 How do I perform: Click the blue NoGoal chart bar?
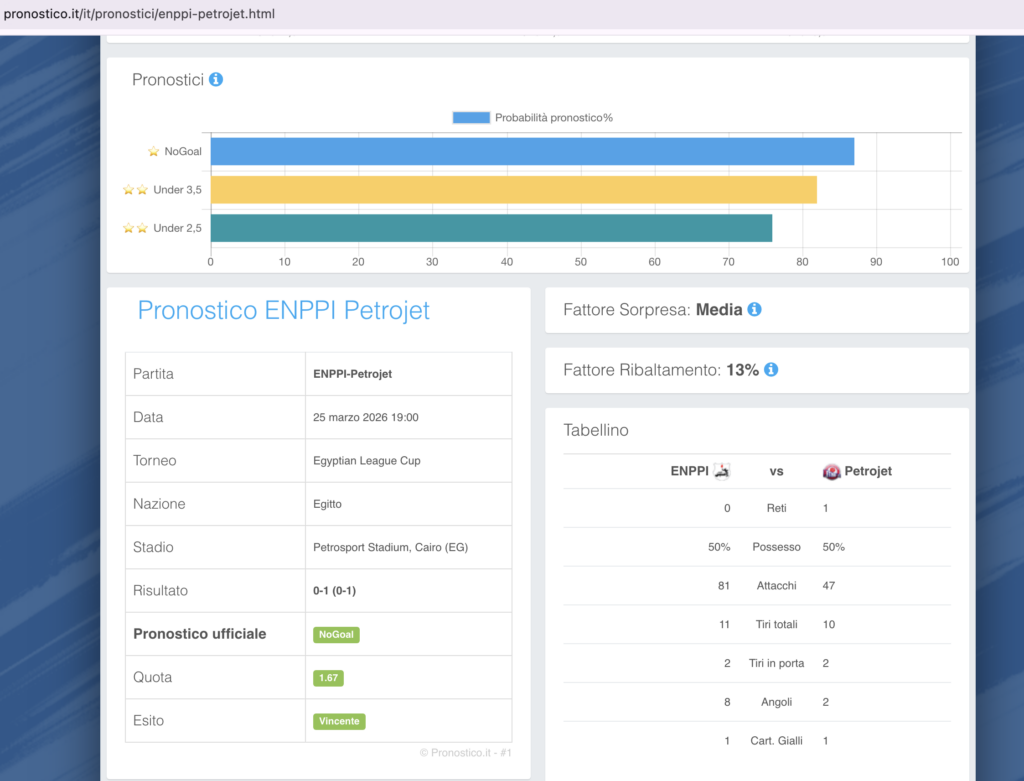click(531, 152)
